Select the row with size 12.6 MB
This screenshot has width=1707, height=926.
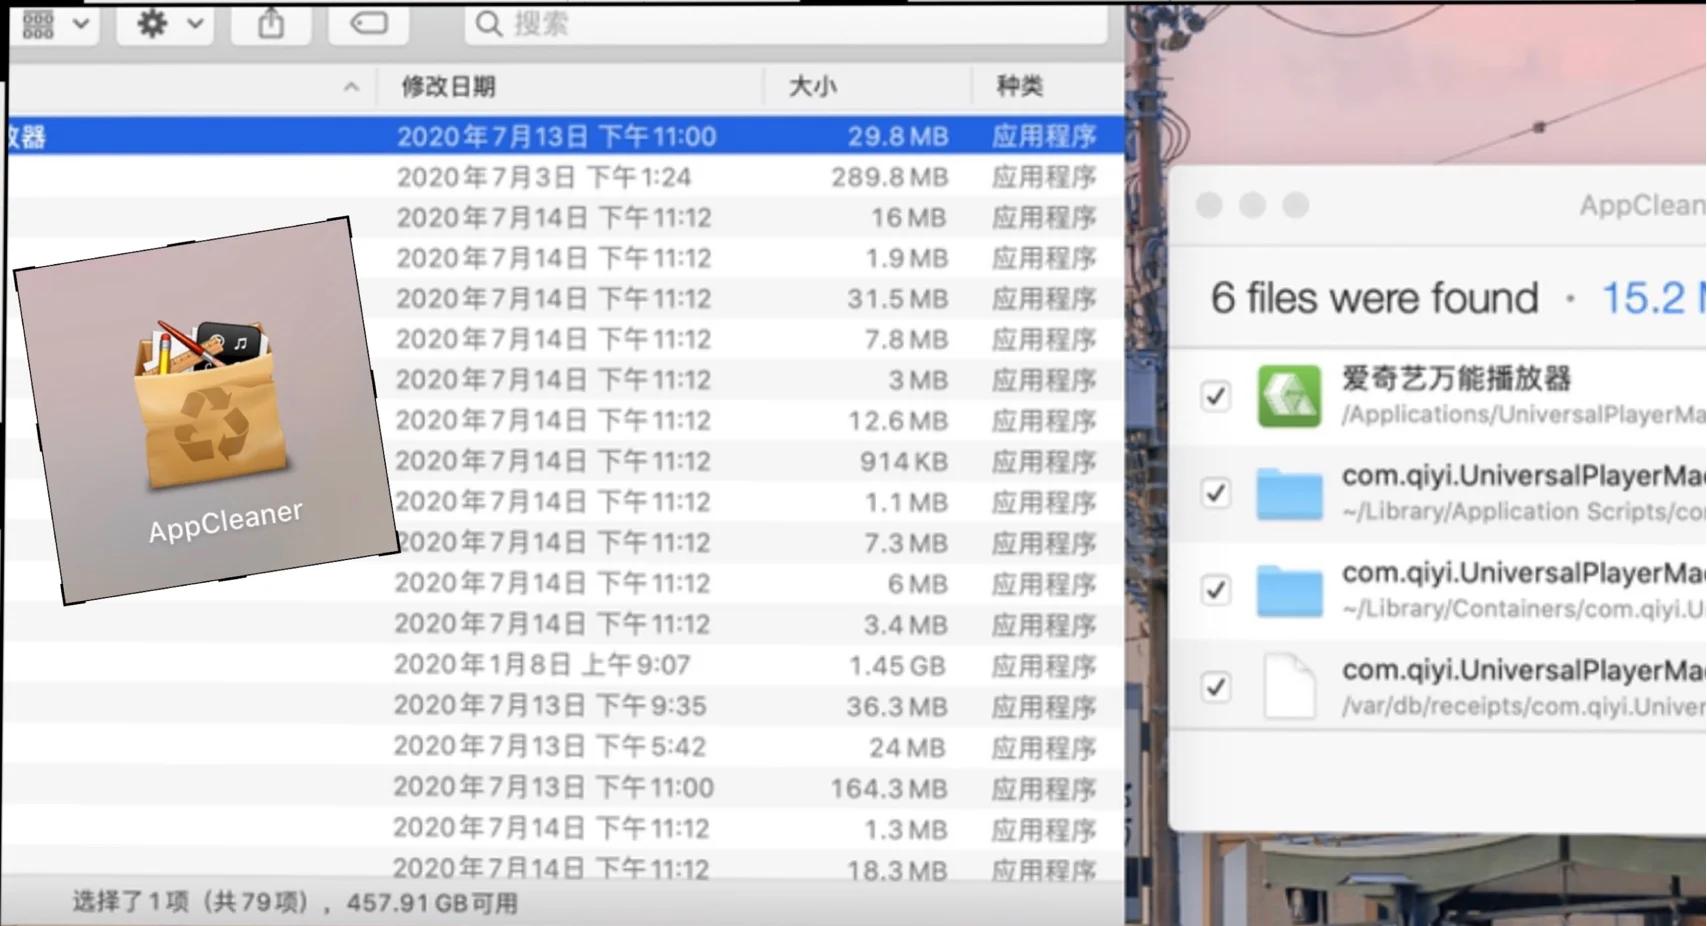pyautogui.click(x=565, y=421)
